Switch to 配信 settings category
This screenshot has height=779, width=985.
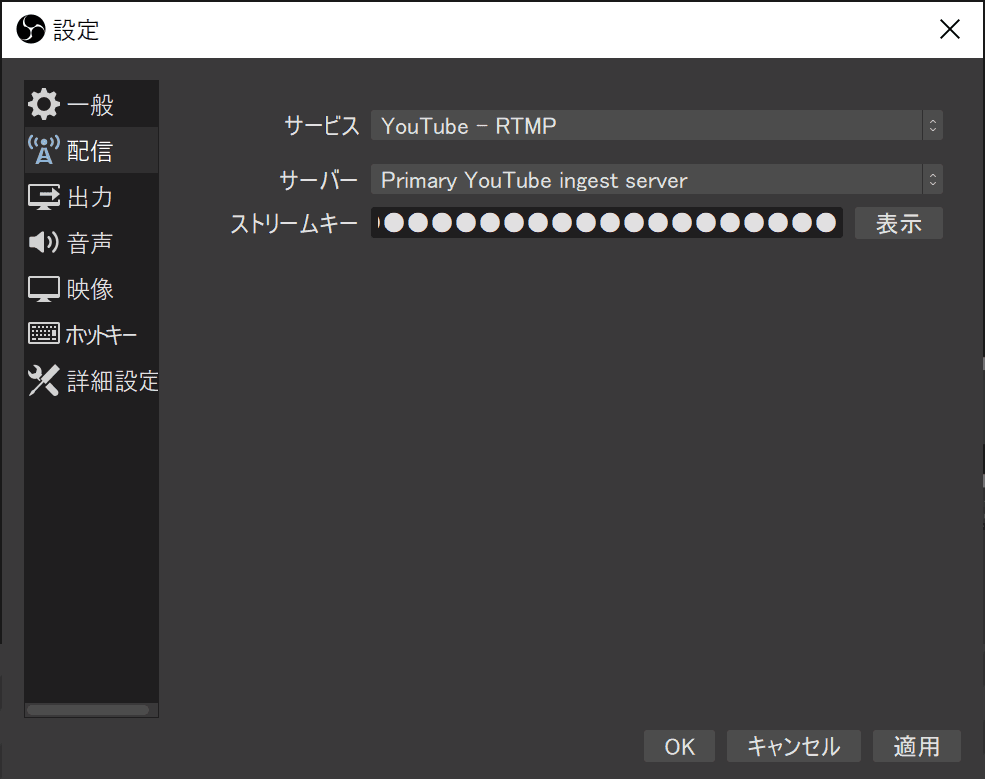click(x=92, y=150)
